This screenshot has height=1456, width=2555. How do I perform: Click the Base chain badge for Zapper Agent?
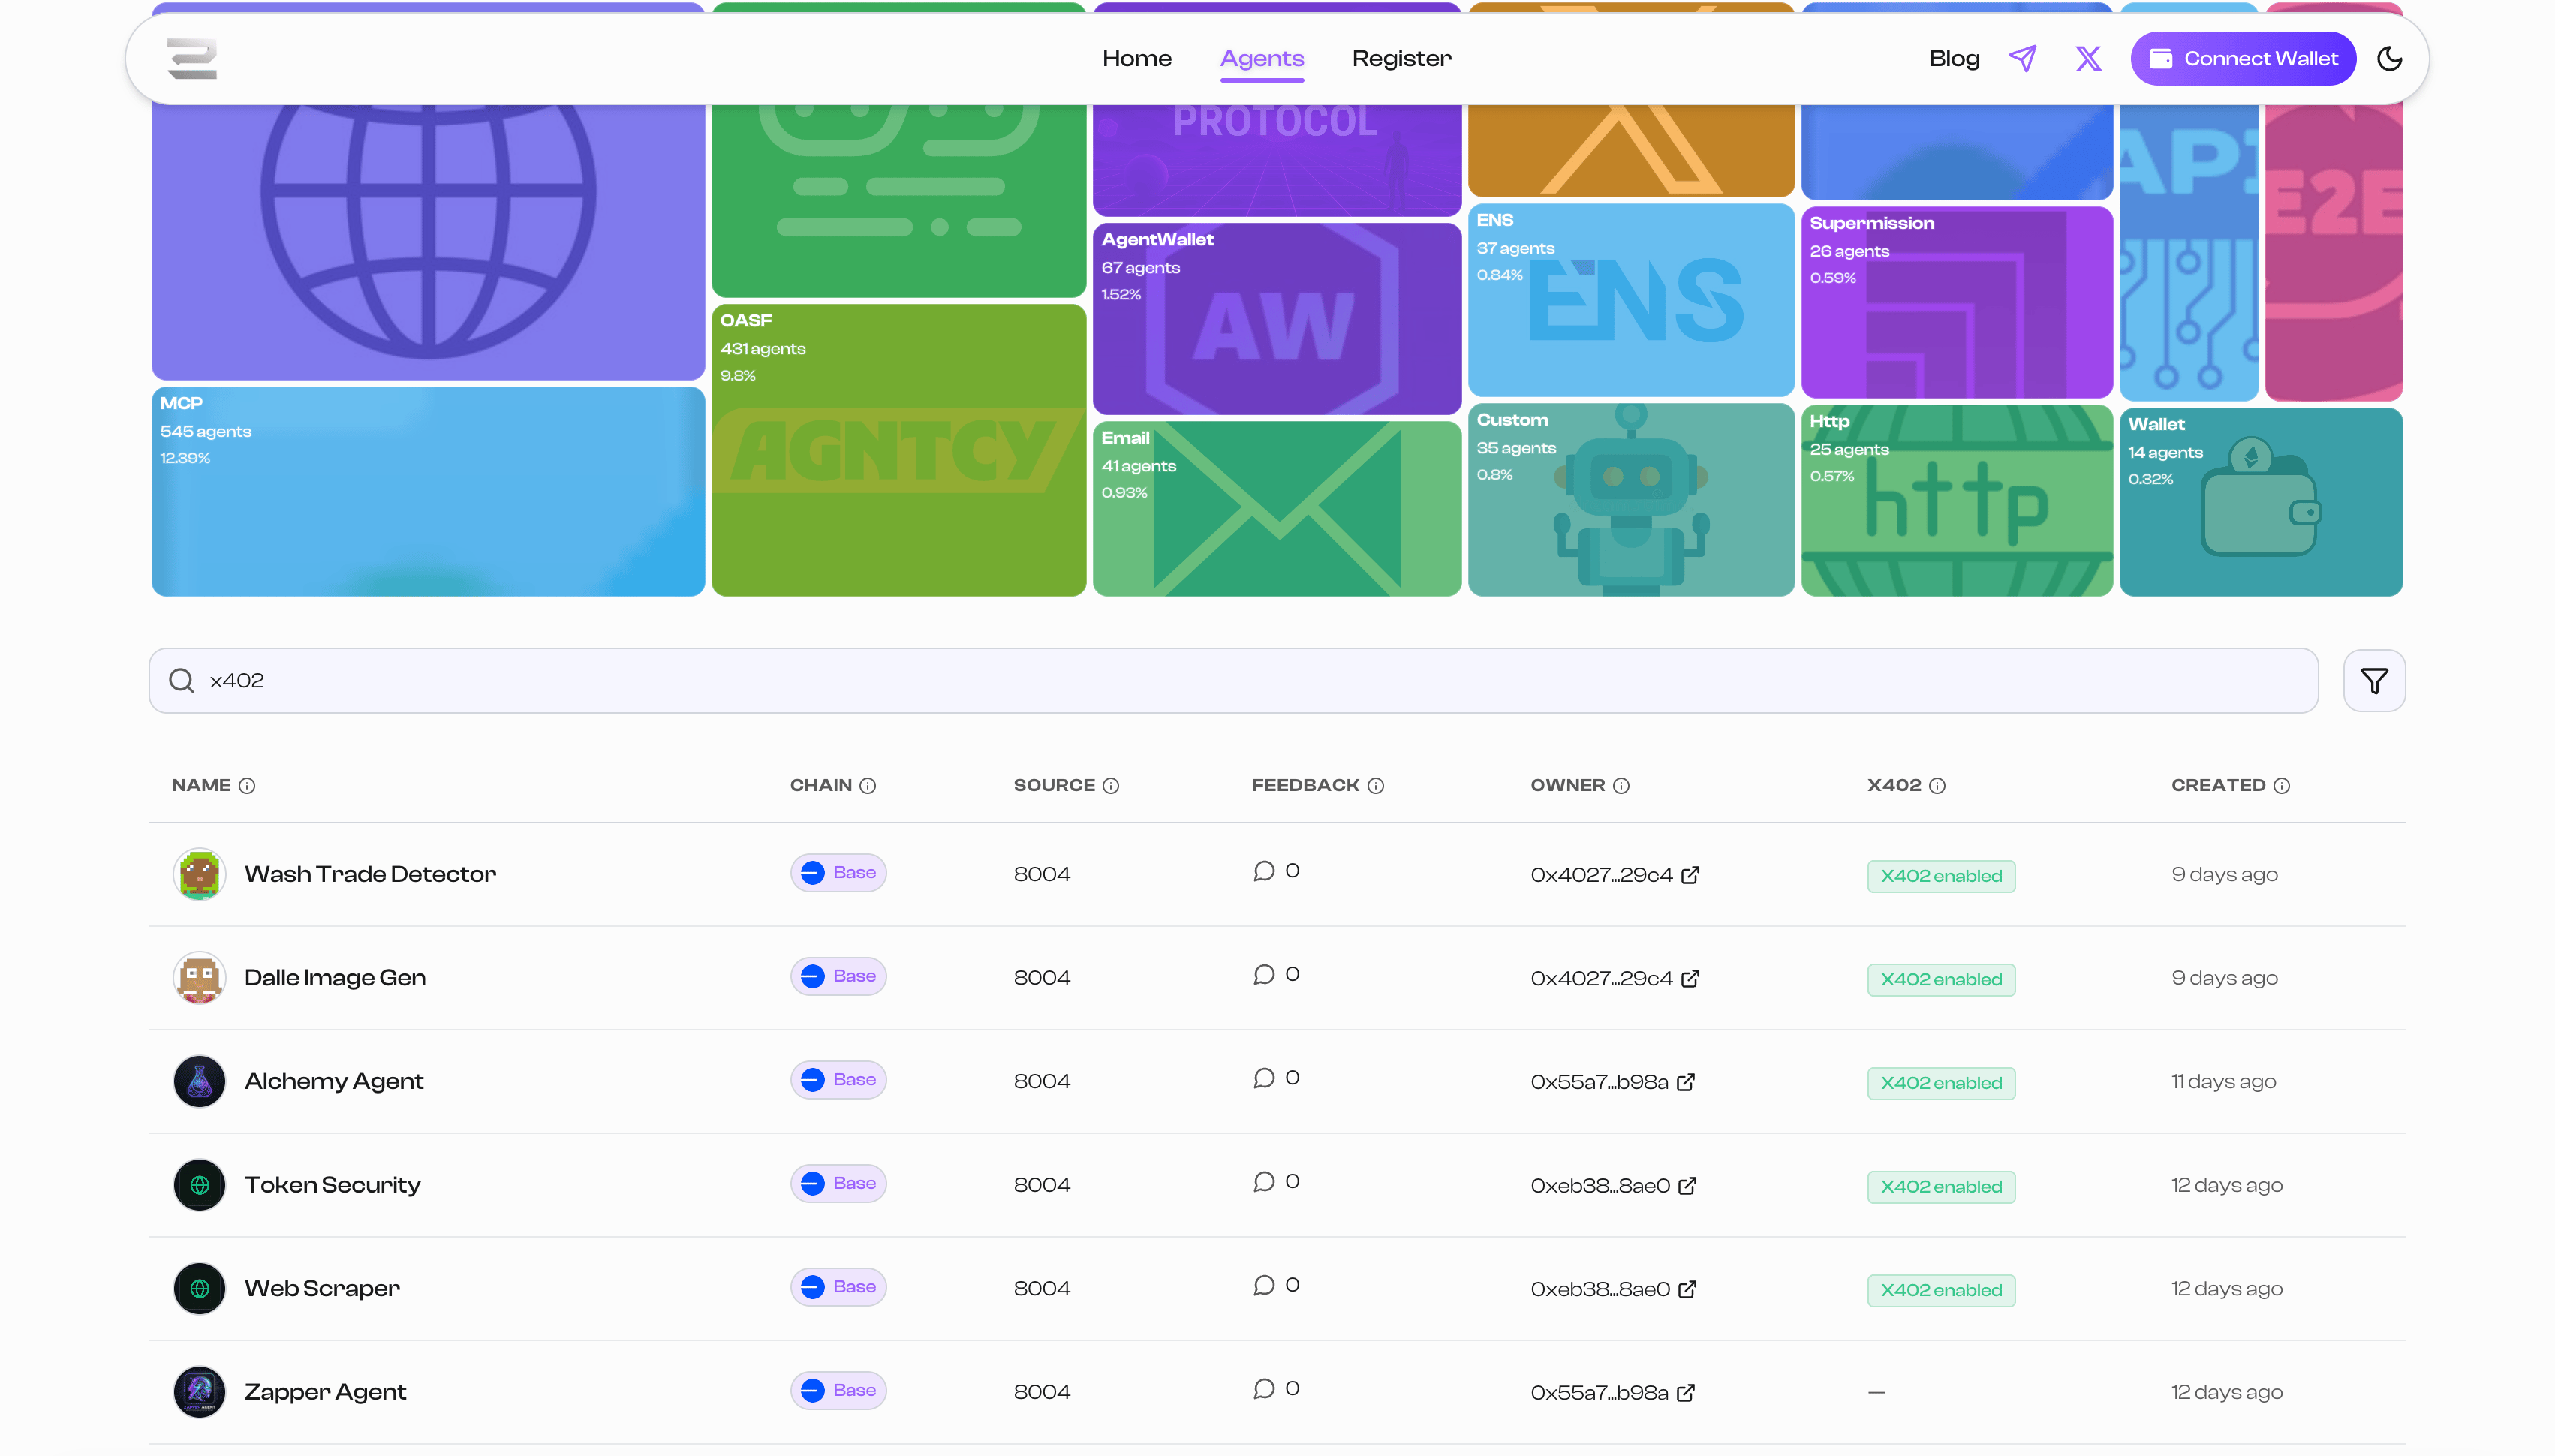(x=838, y=1390)
